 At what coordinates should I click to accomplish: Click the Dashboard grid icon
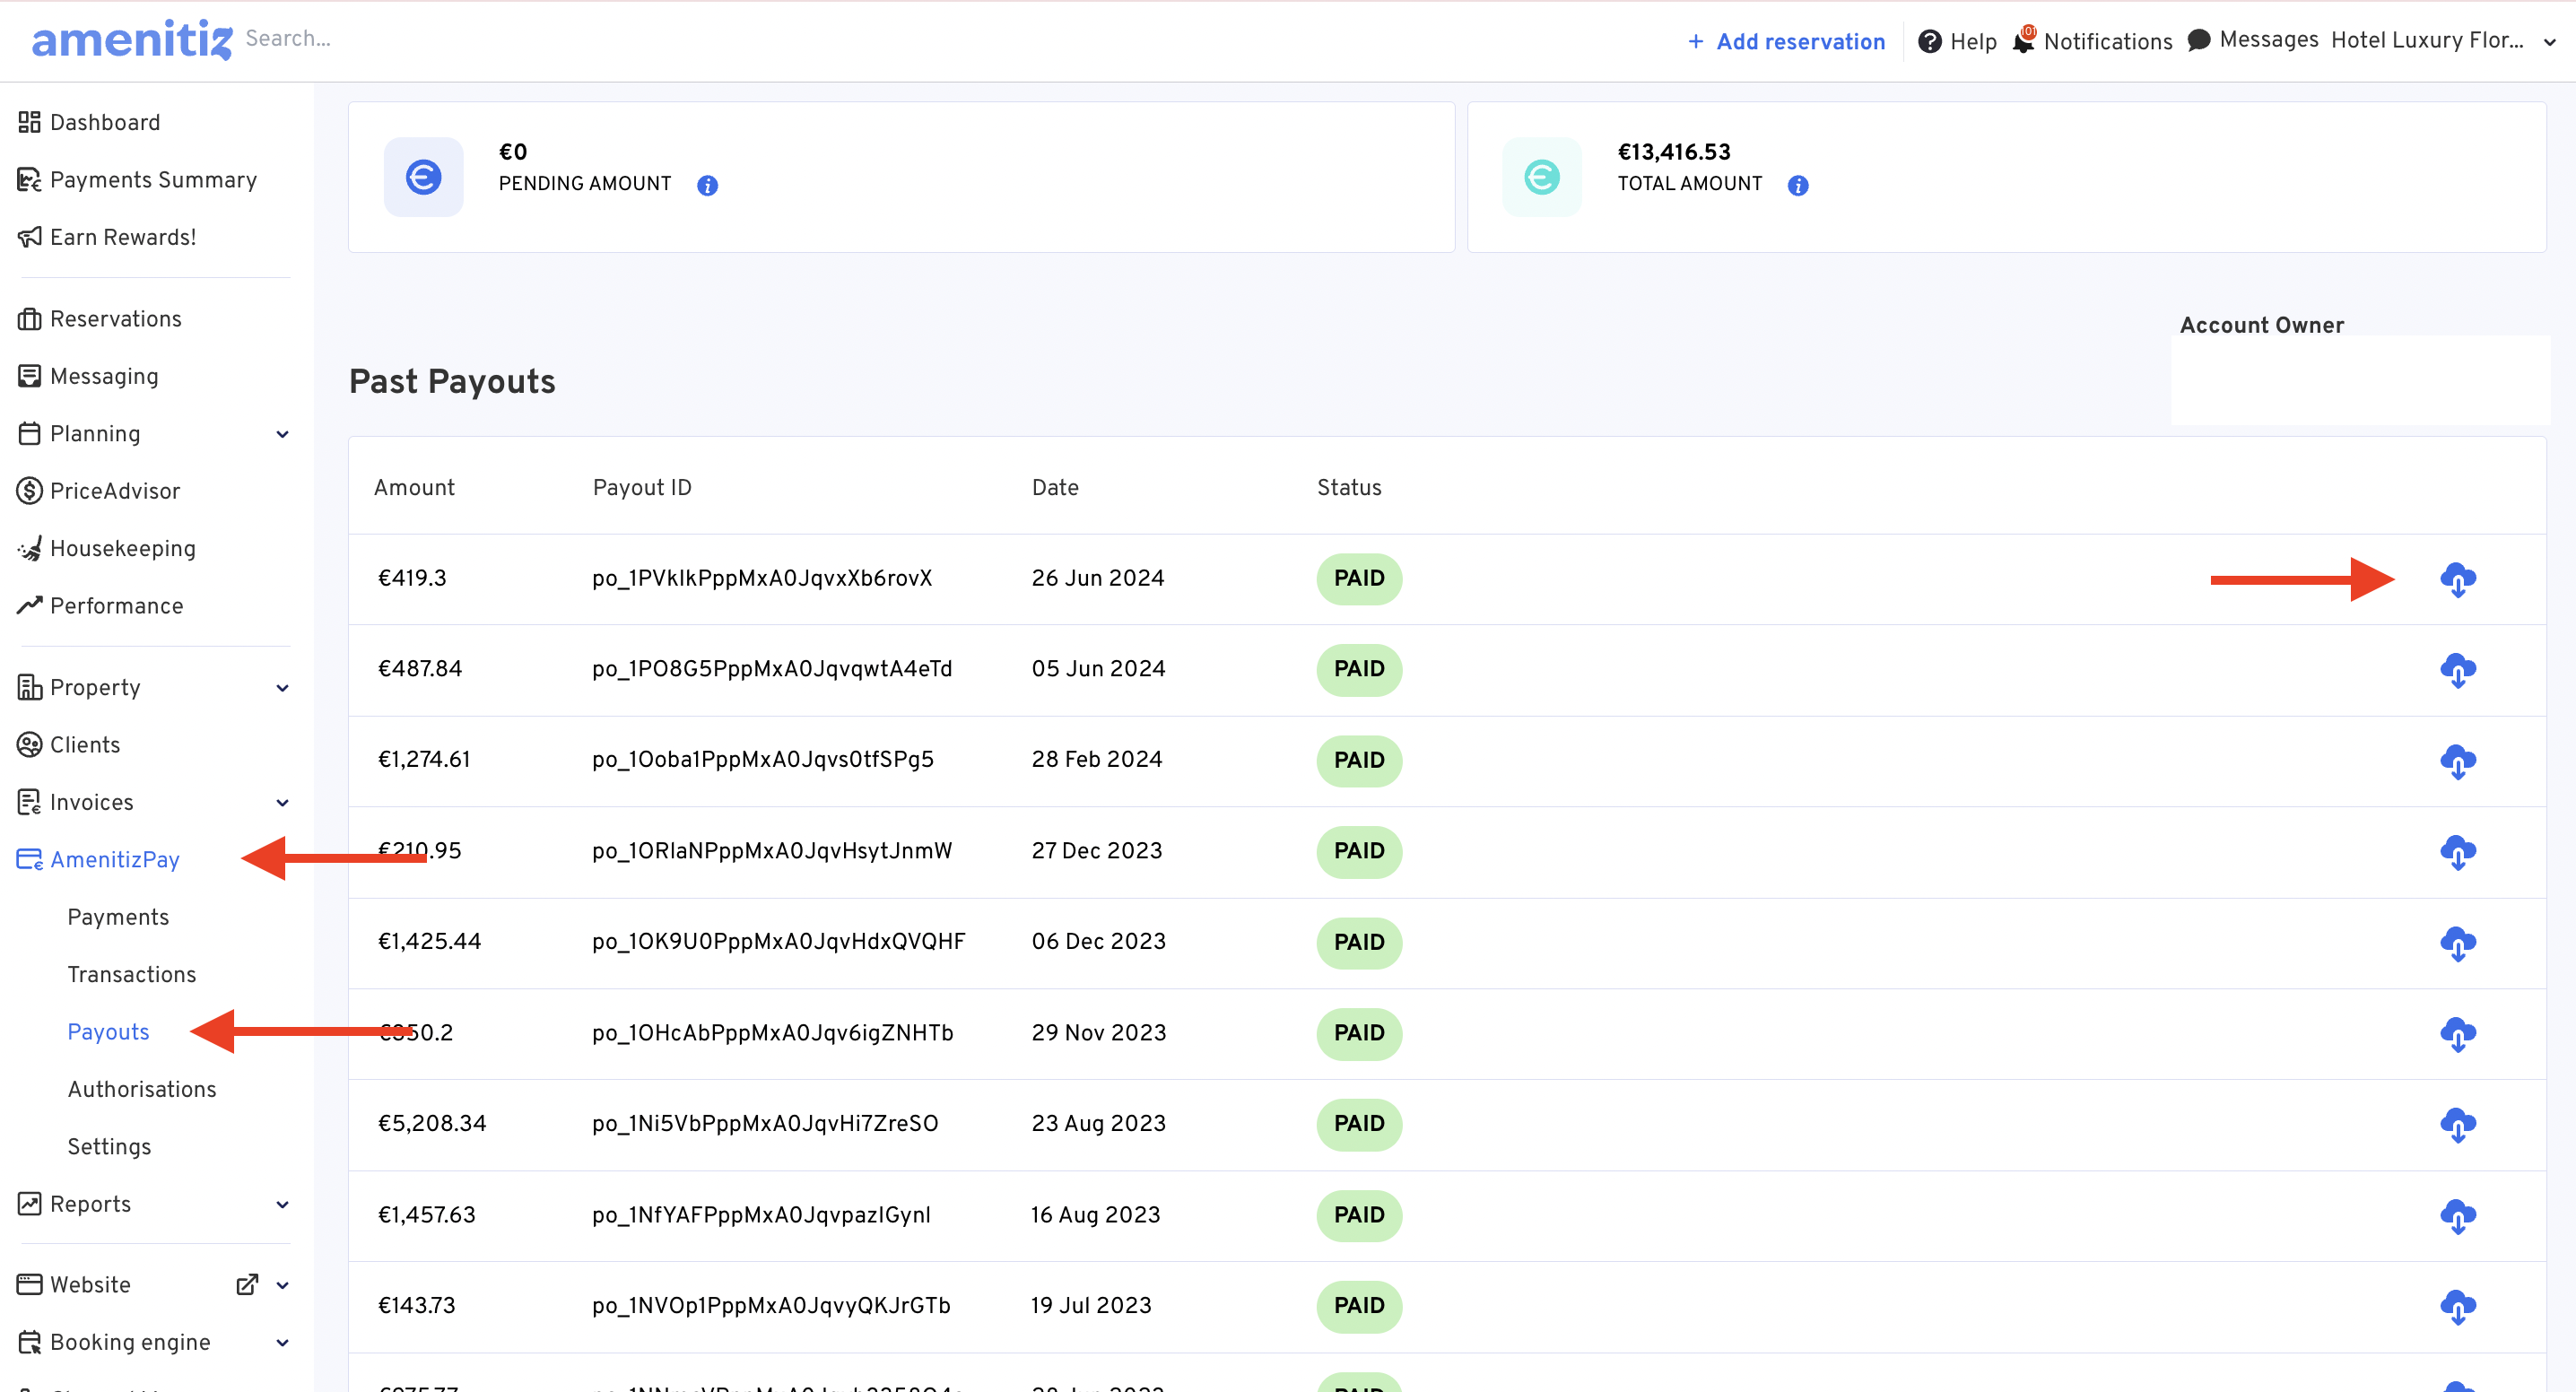[x=29, y=122]
